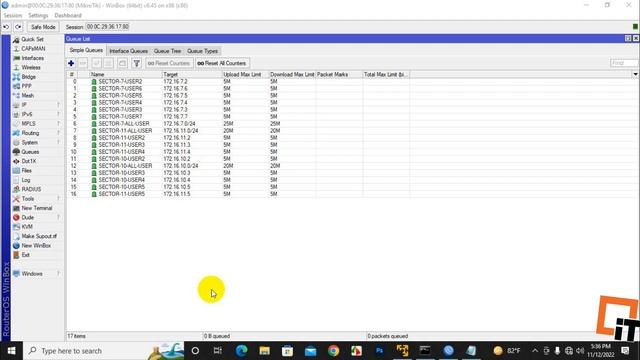Click the redo arrow in WinBox toolbar

[18, 27]
